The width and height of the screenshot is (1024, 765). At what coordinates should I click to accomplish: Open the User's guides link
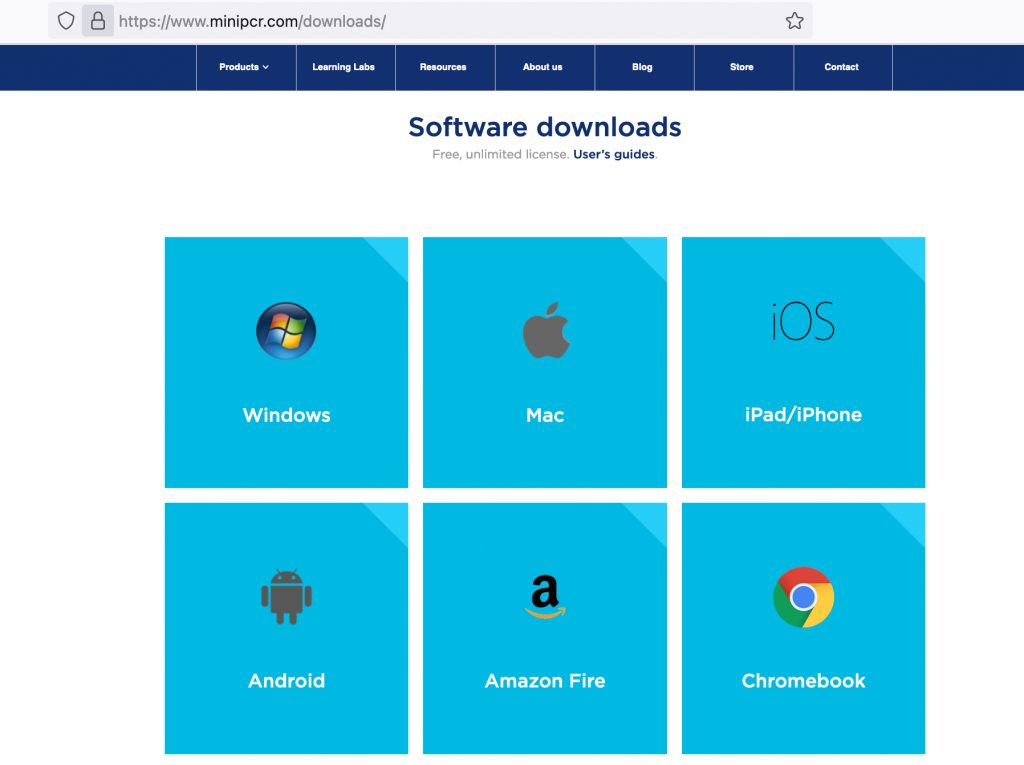click(x=614, y=155)
